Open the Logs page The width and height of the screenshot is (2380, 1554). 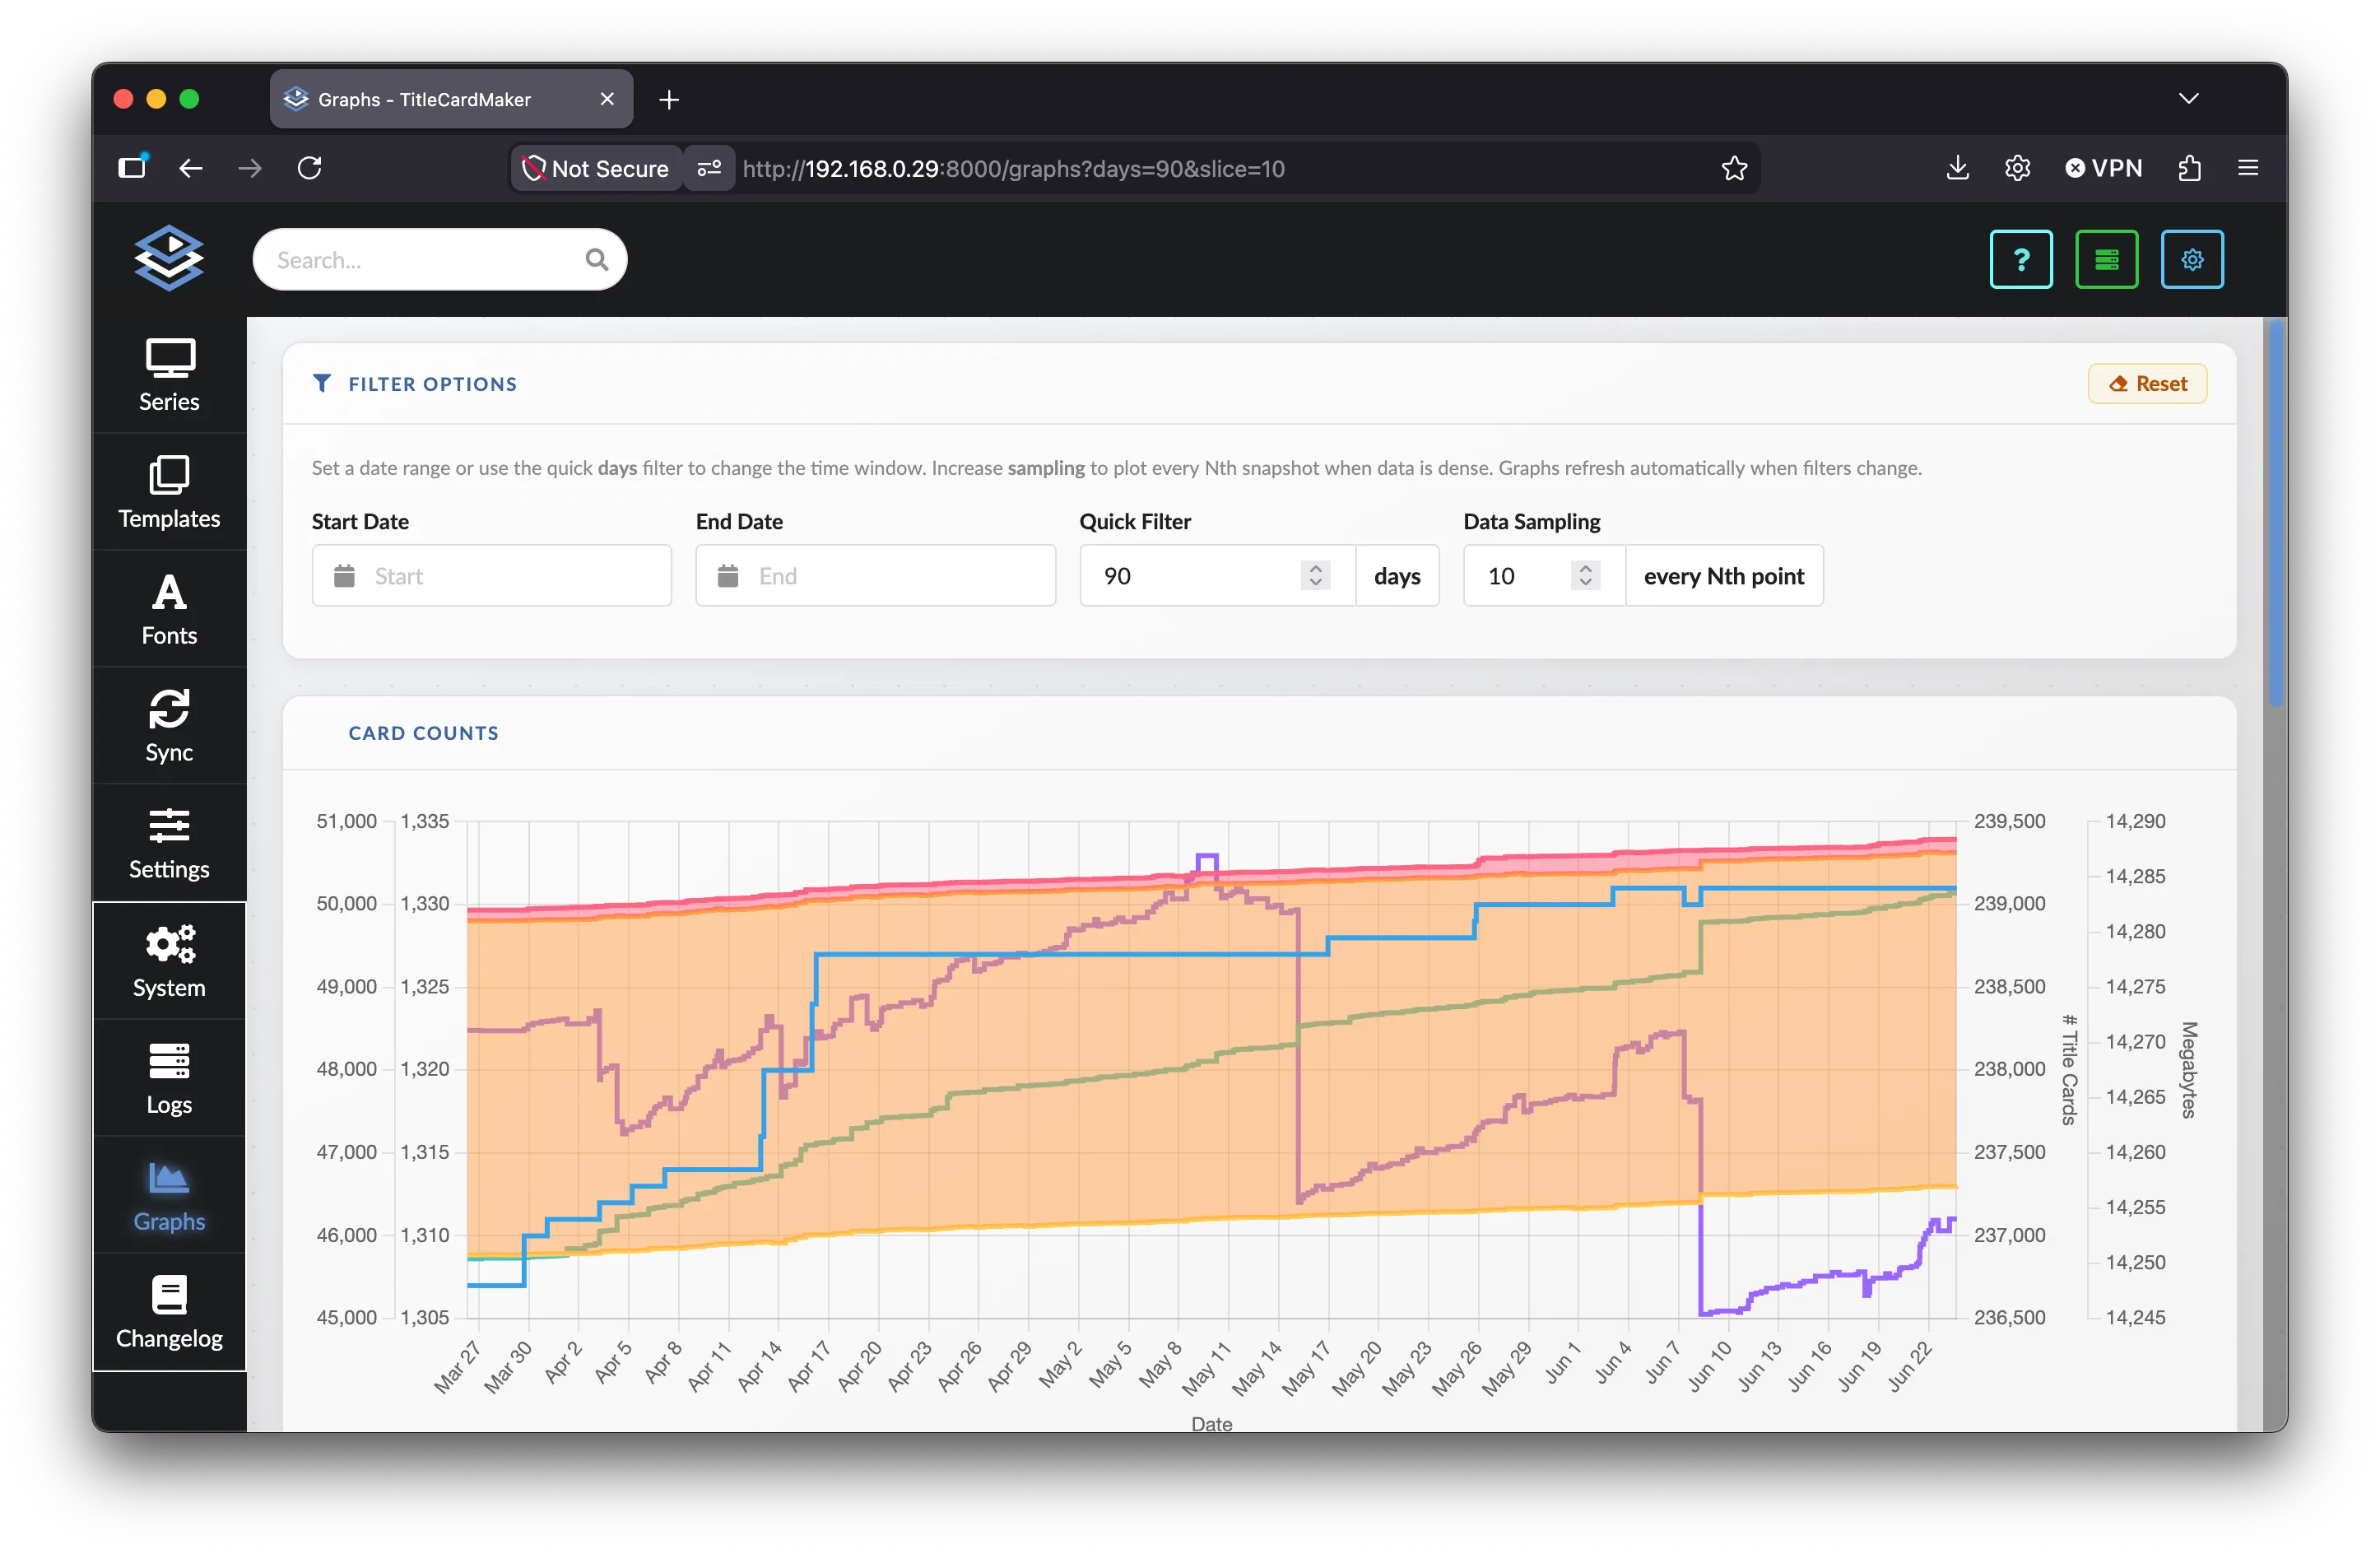(x=169, y=1078)
